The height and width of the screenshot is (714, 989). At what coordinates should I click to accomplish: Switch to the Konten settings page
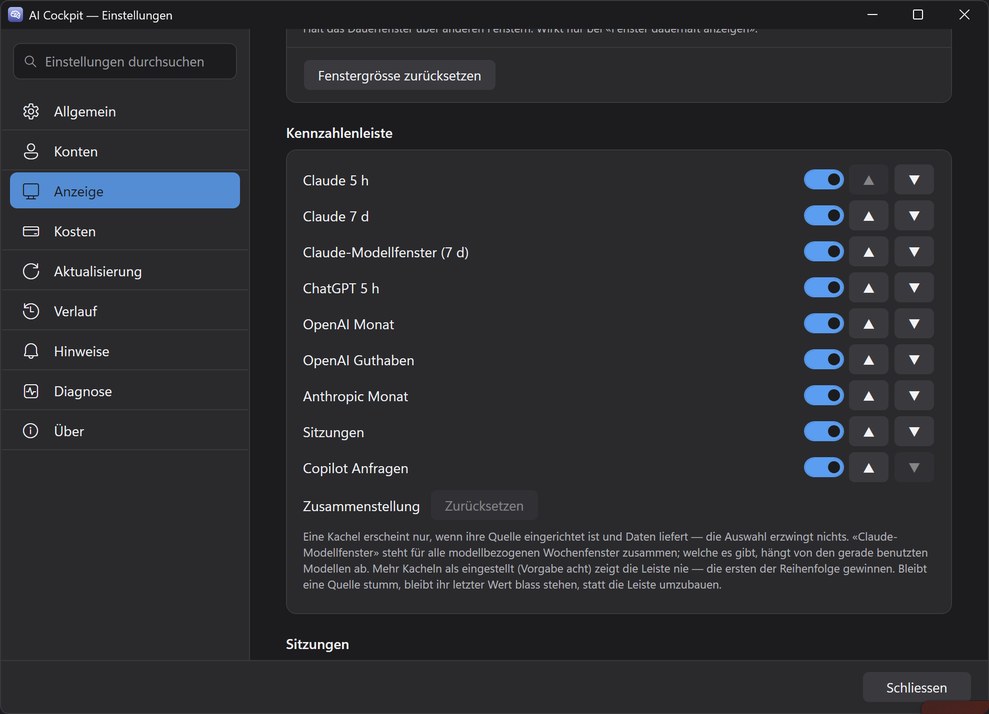(125, 151)
